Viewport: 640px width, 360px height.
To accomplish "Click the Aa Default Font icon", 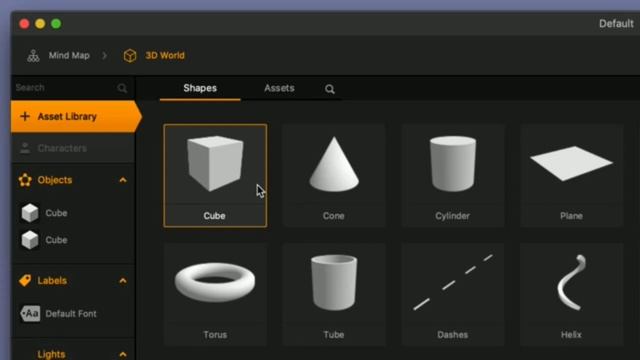I will [x=30, y=313].
